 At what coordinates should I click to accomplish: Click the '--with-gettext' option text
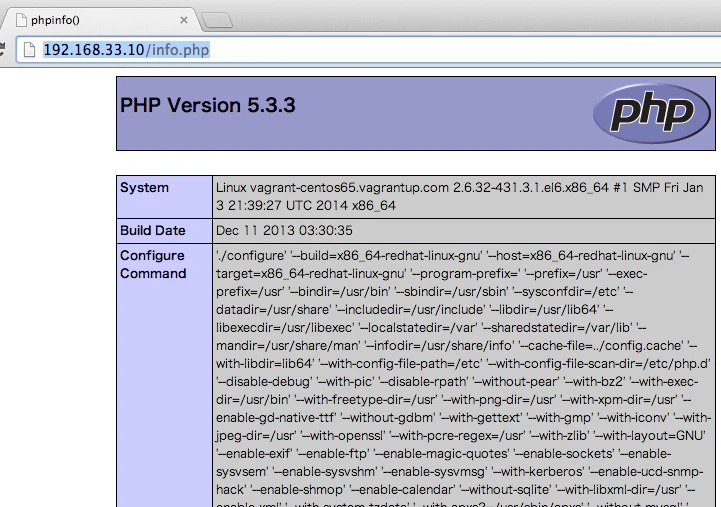(x=481, y=417)
